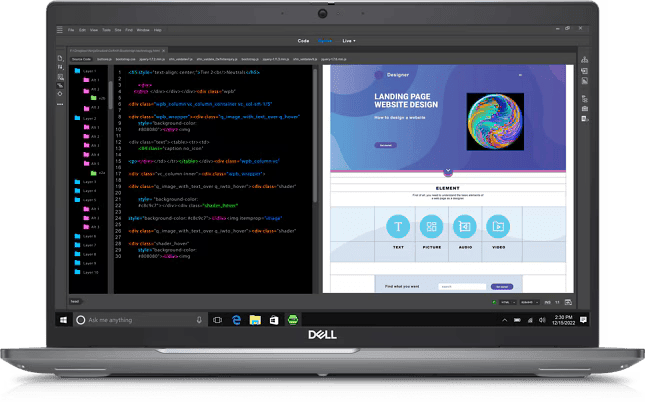645x402 pixels.
Task: Click the down chevron below preview hero banner
Action: [448, 172]
